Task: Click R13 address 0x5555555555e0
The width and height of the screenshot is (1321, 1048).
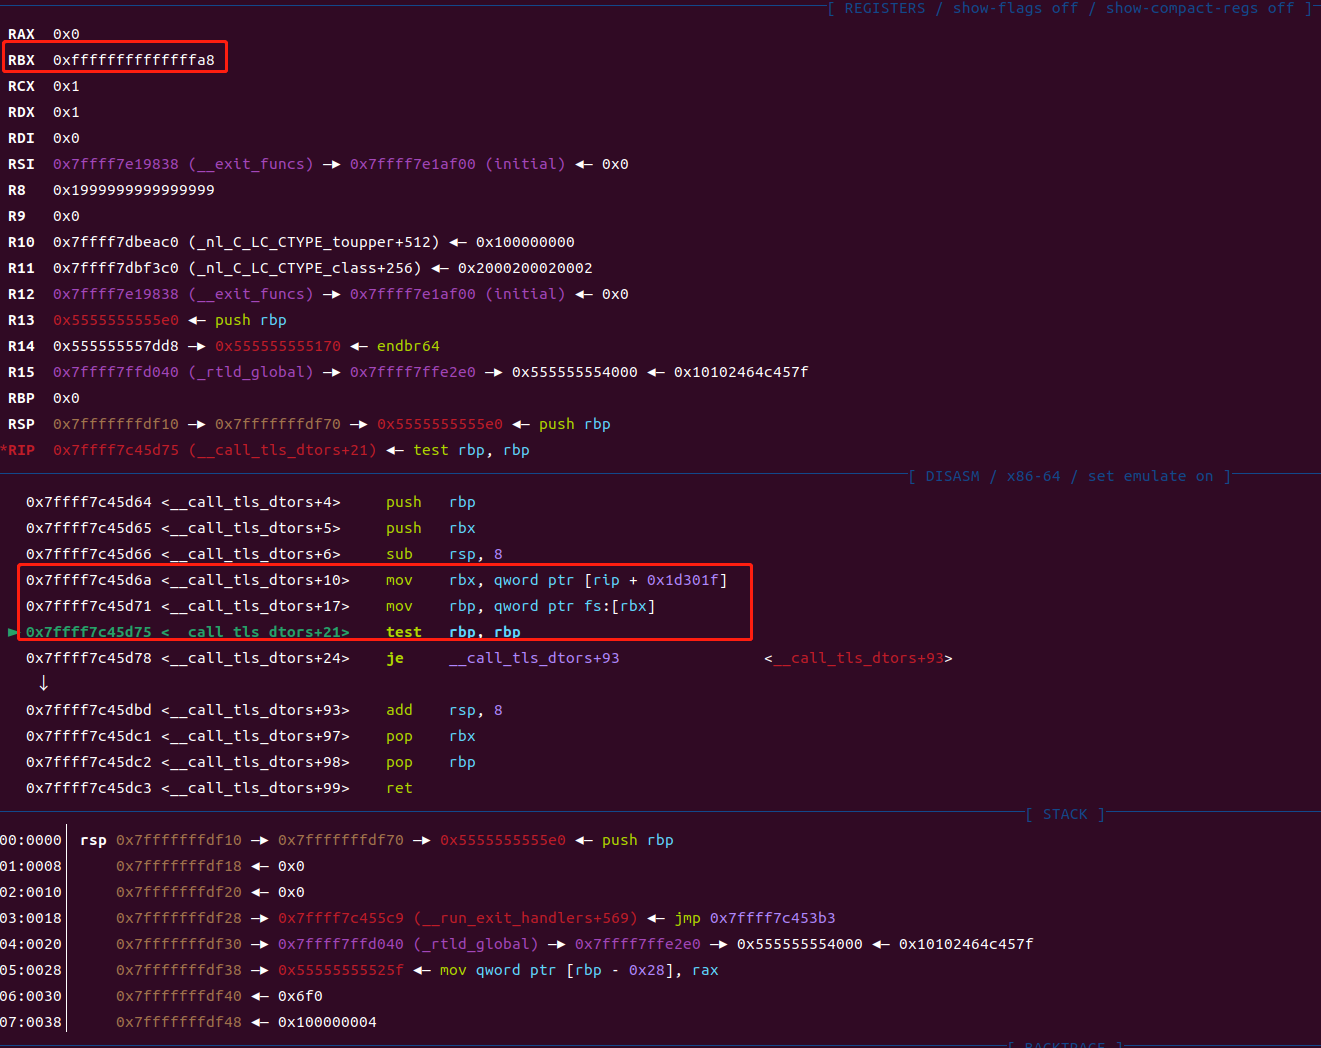Action: click(x=116, y=320)
